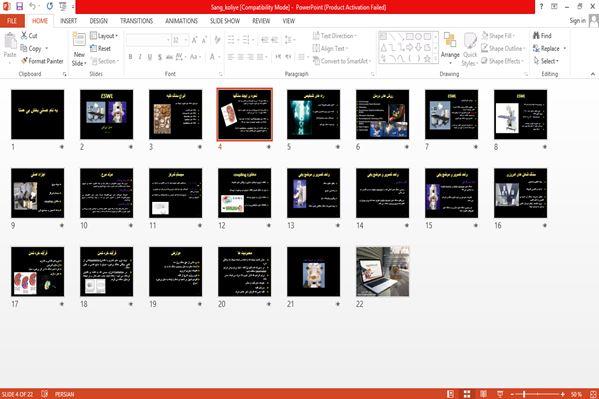Switch to Reading View in status bar
The height and width of the screenshot is (399, 599).
point(483,394)
